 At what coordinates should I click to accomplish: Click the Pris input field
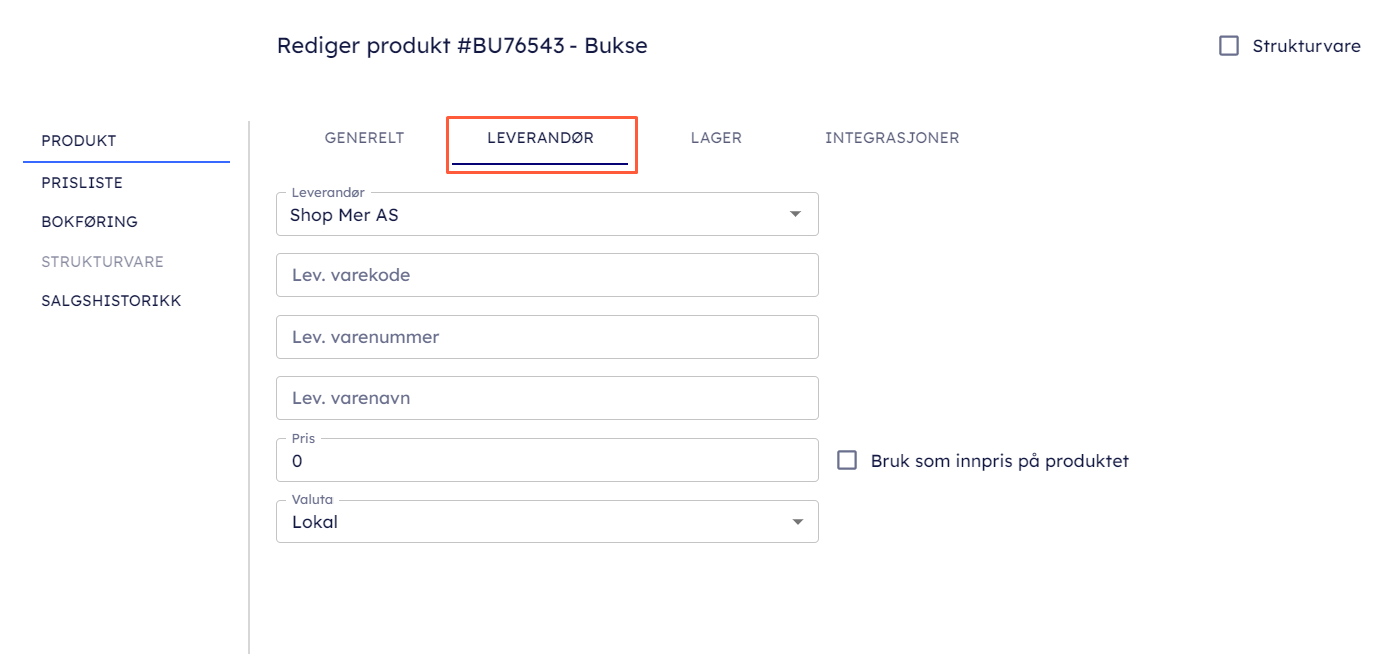point(547,461)
